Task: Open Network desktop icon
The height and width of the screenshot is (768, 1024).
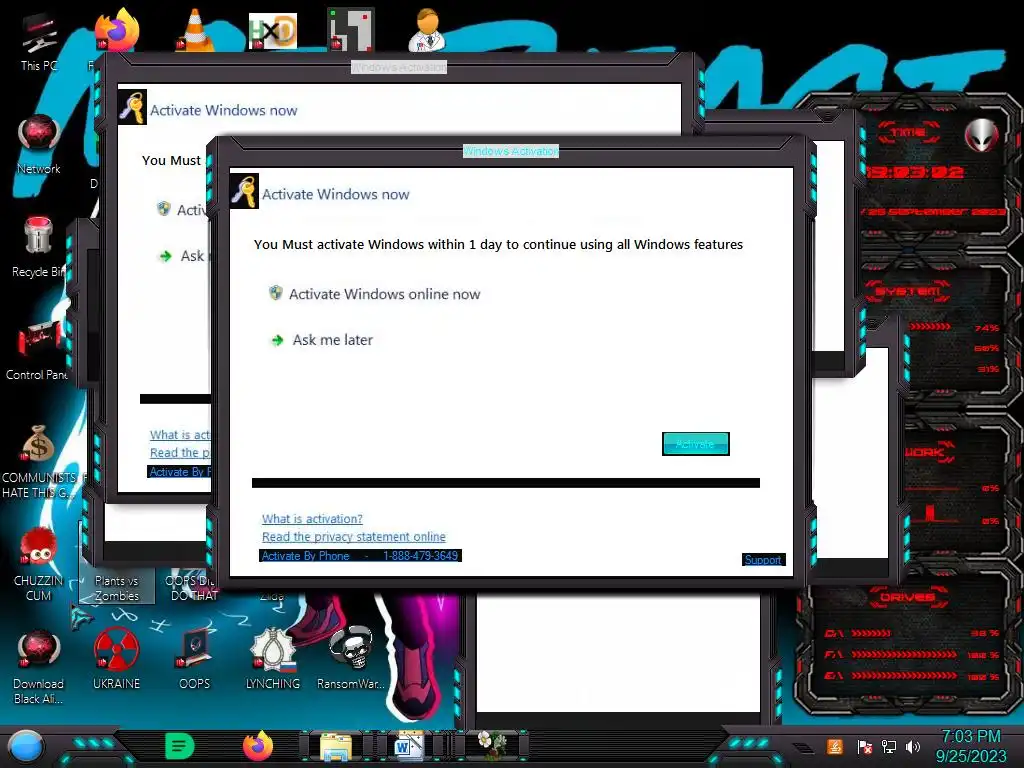Action: pos(39,145)
